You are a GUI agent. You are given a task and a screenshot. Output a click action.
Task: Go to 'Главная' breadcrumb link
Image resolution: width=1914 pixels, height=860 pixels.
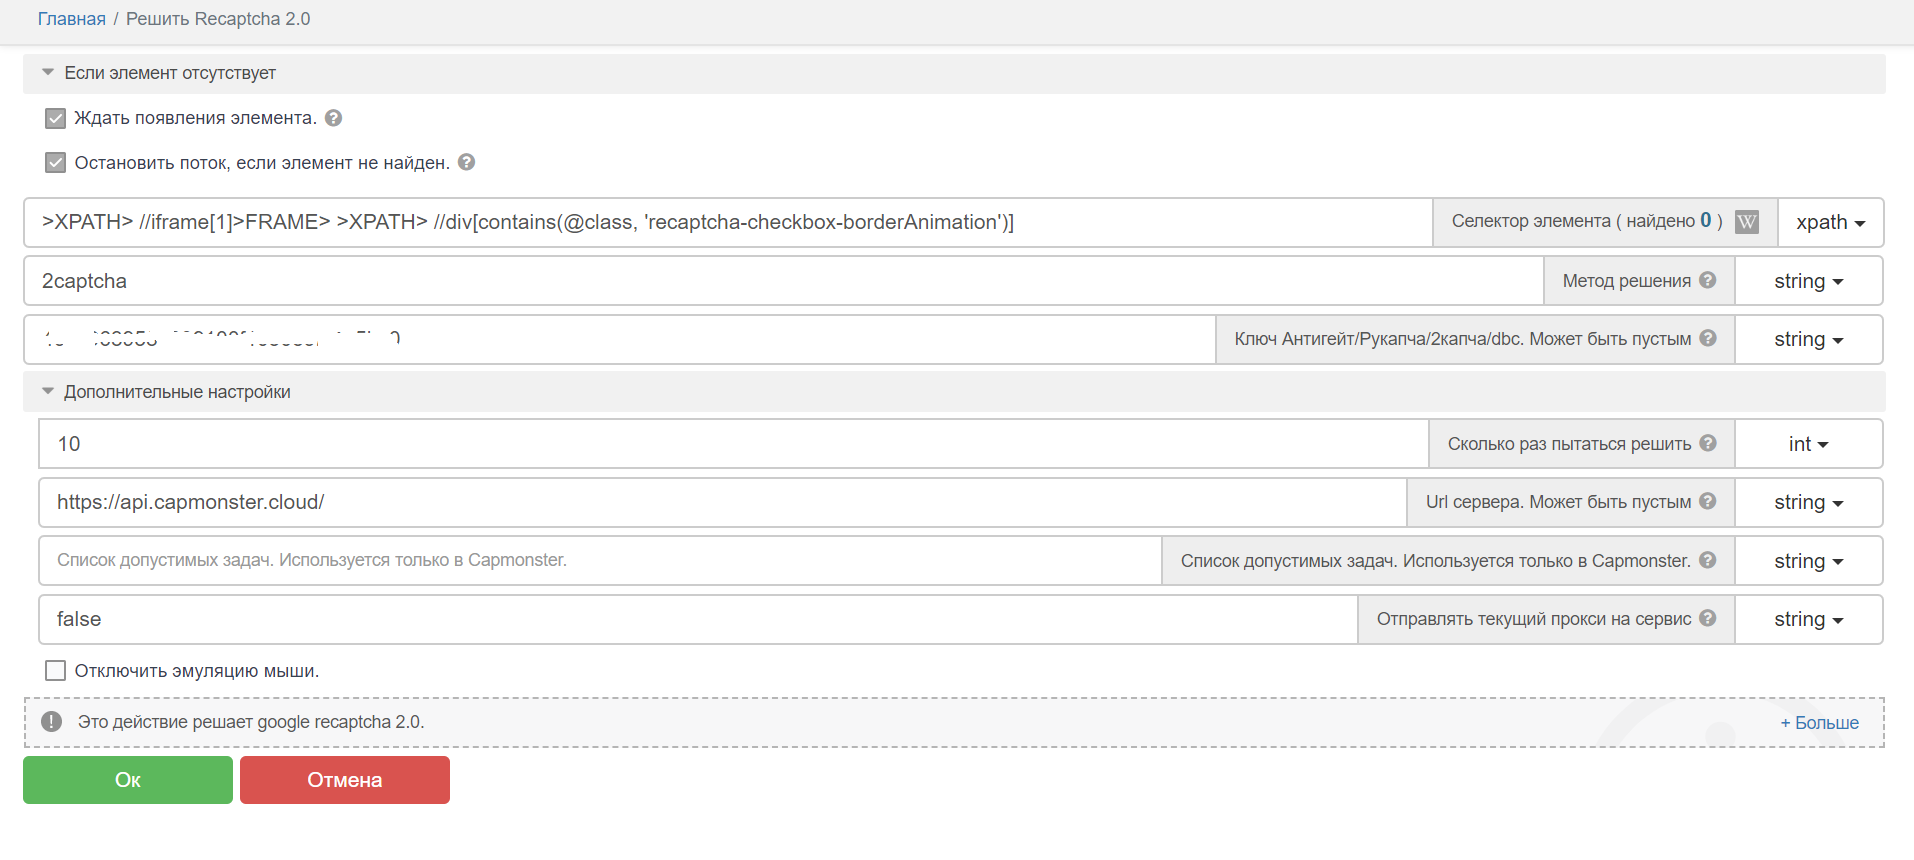[x=71, y=19]
